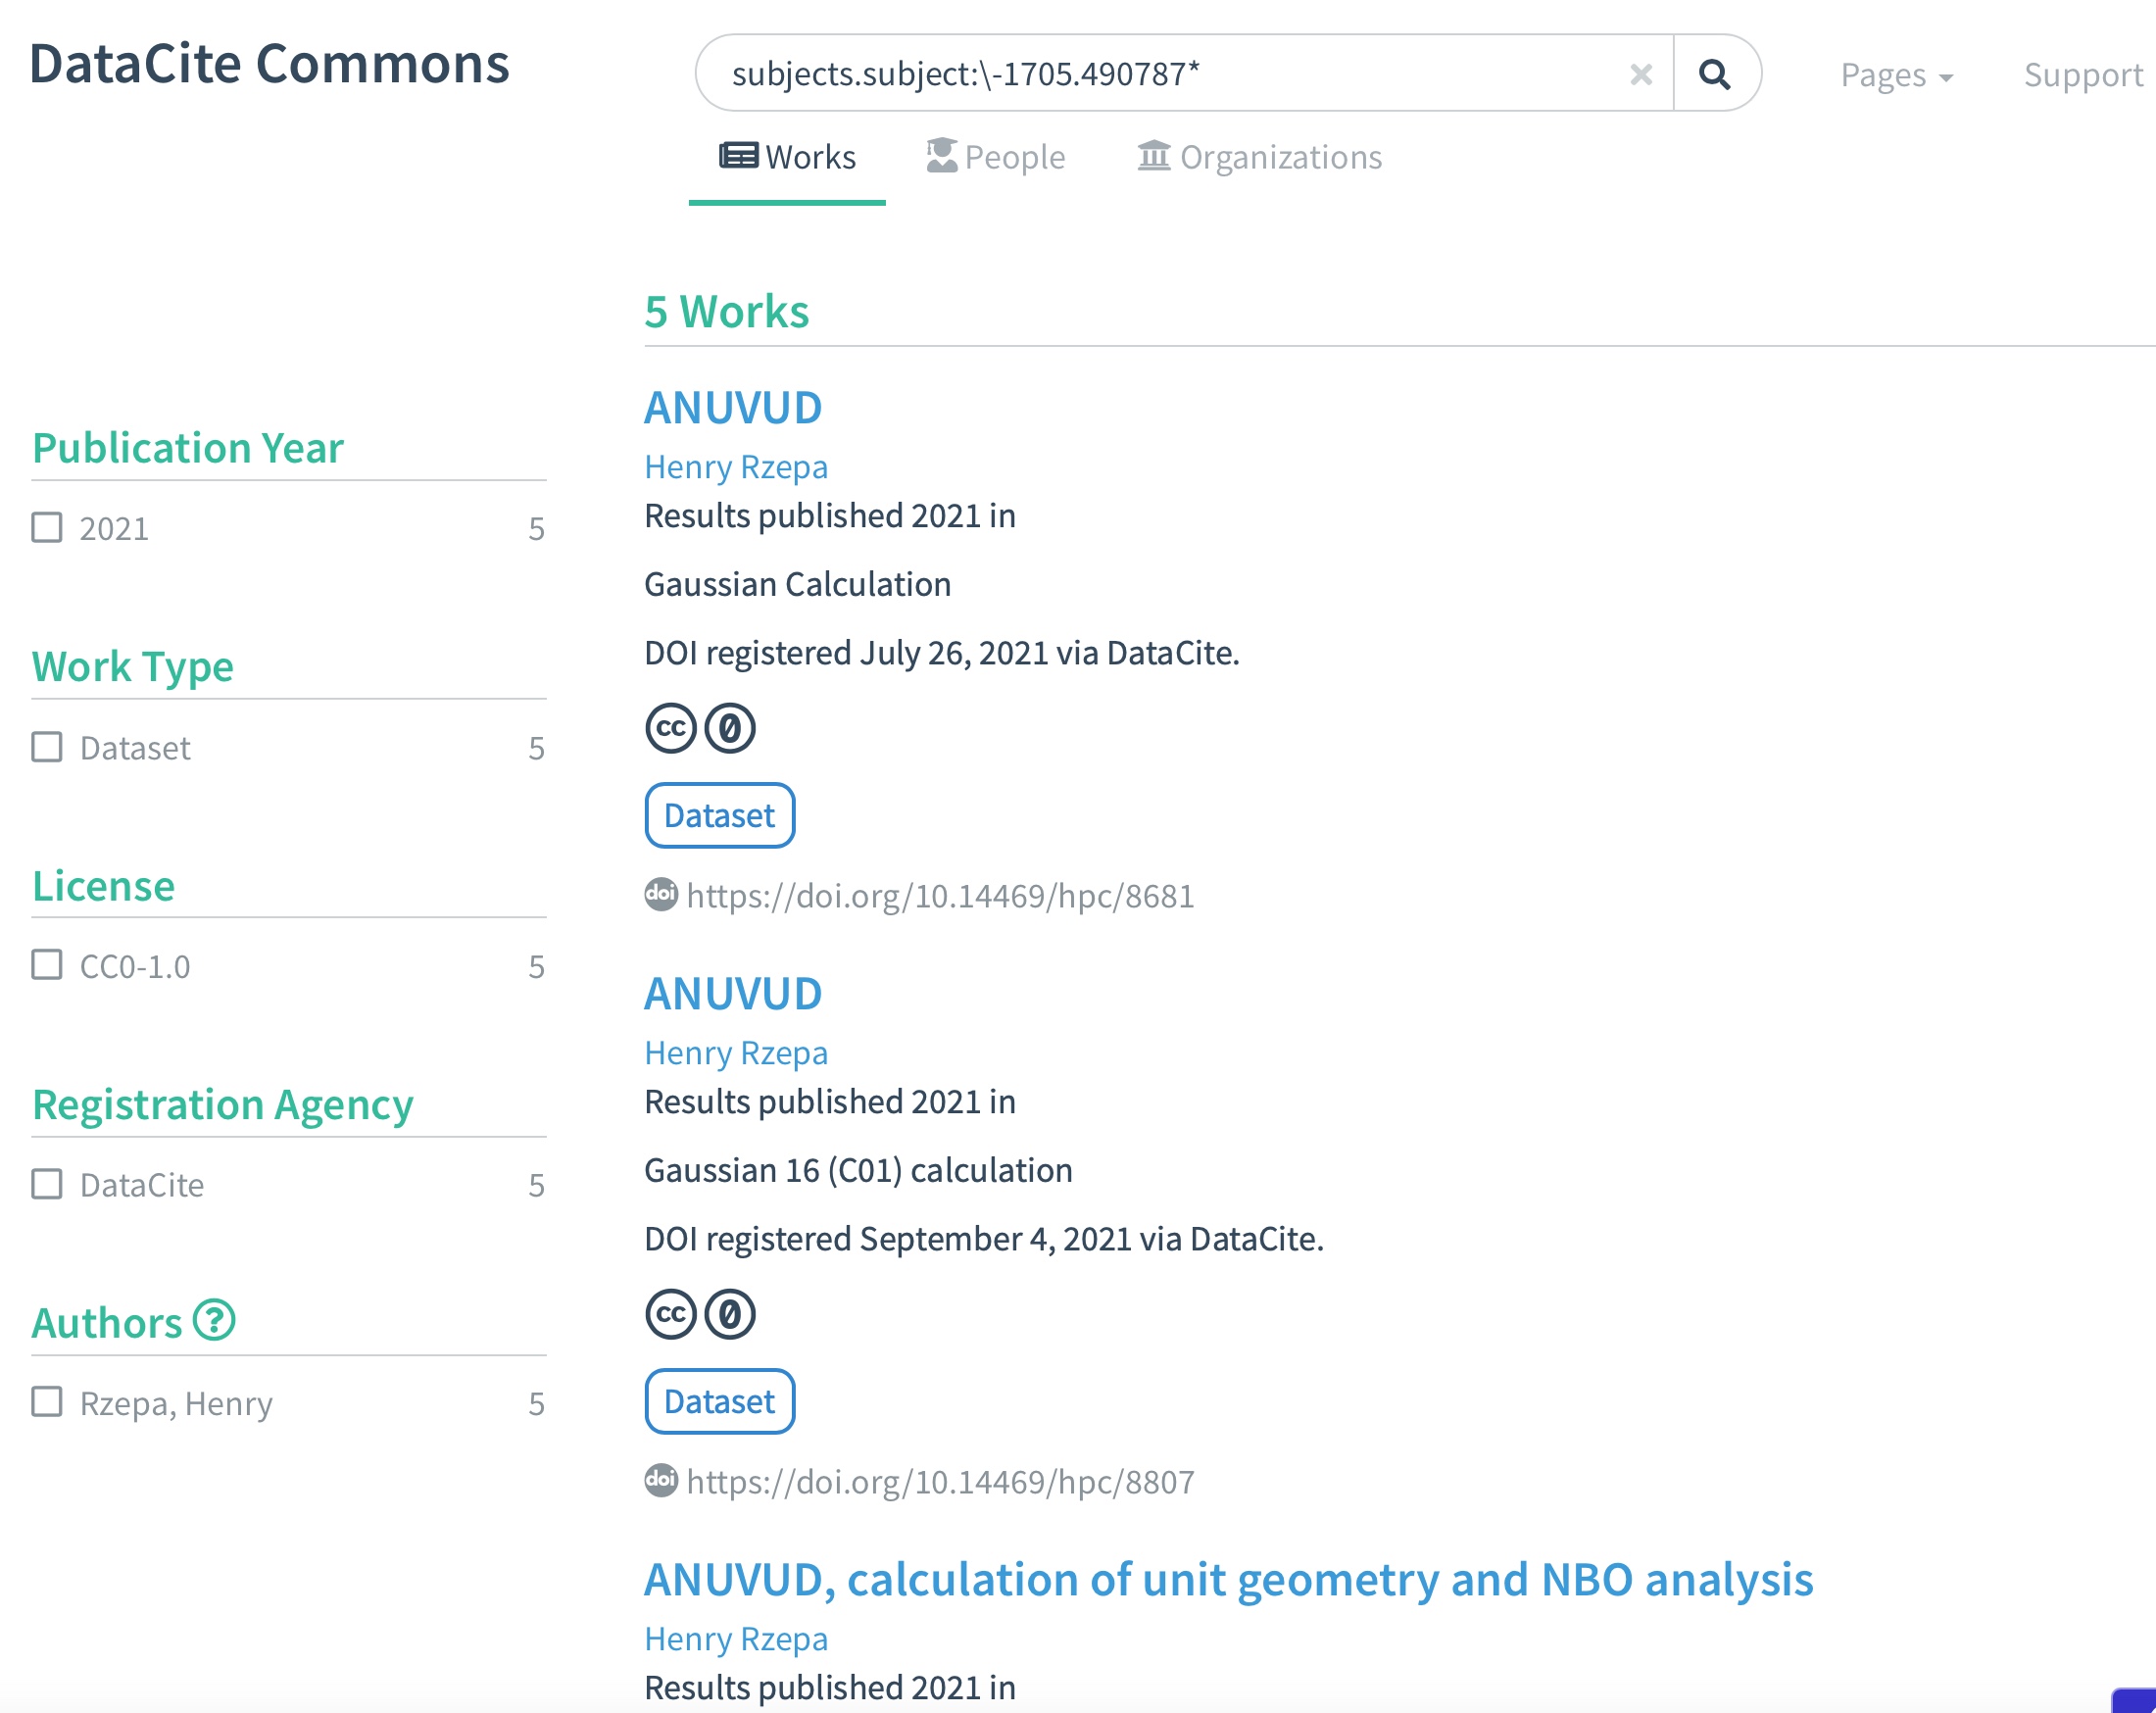Screen dimensions: 2156x1713
Task: Clear the search query with X icon
Action: [x=1640, y=74]
